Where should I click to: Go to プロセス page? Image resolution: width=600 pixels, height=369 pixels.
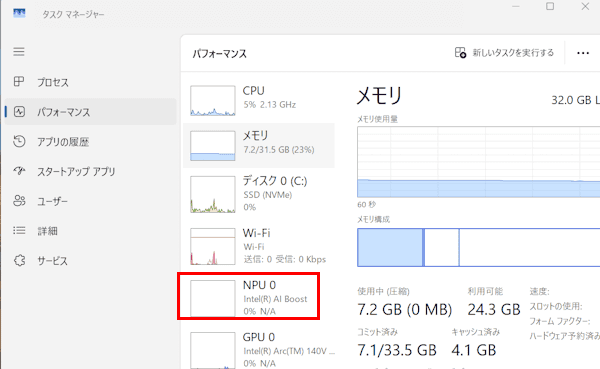90,82
